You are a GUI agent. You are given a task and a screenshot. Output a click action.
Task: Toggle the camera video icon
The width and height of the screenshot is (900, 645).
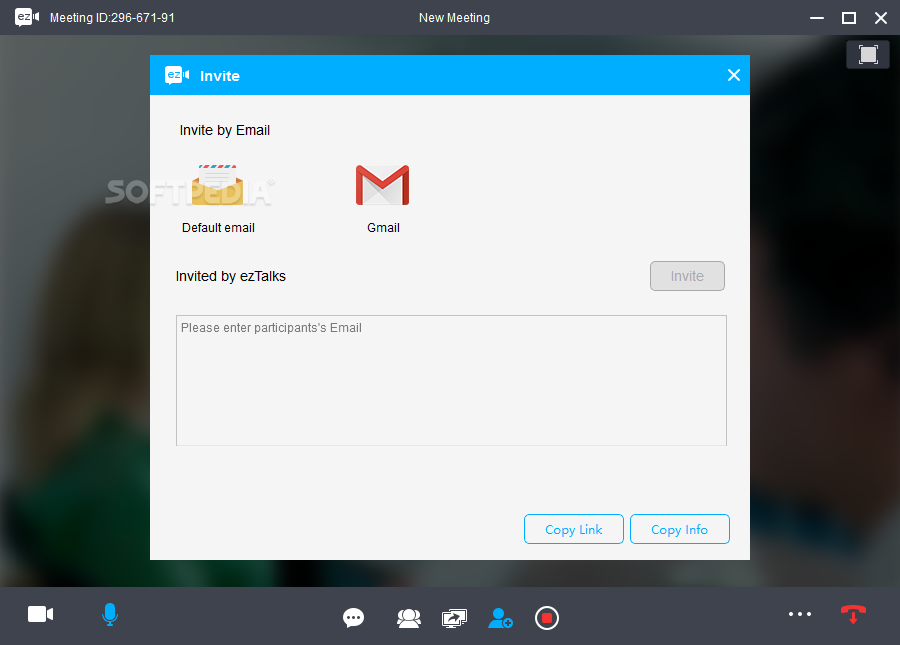[x=40, y=614]
